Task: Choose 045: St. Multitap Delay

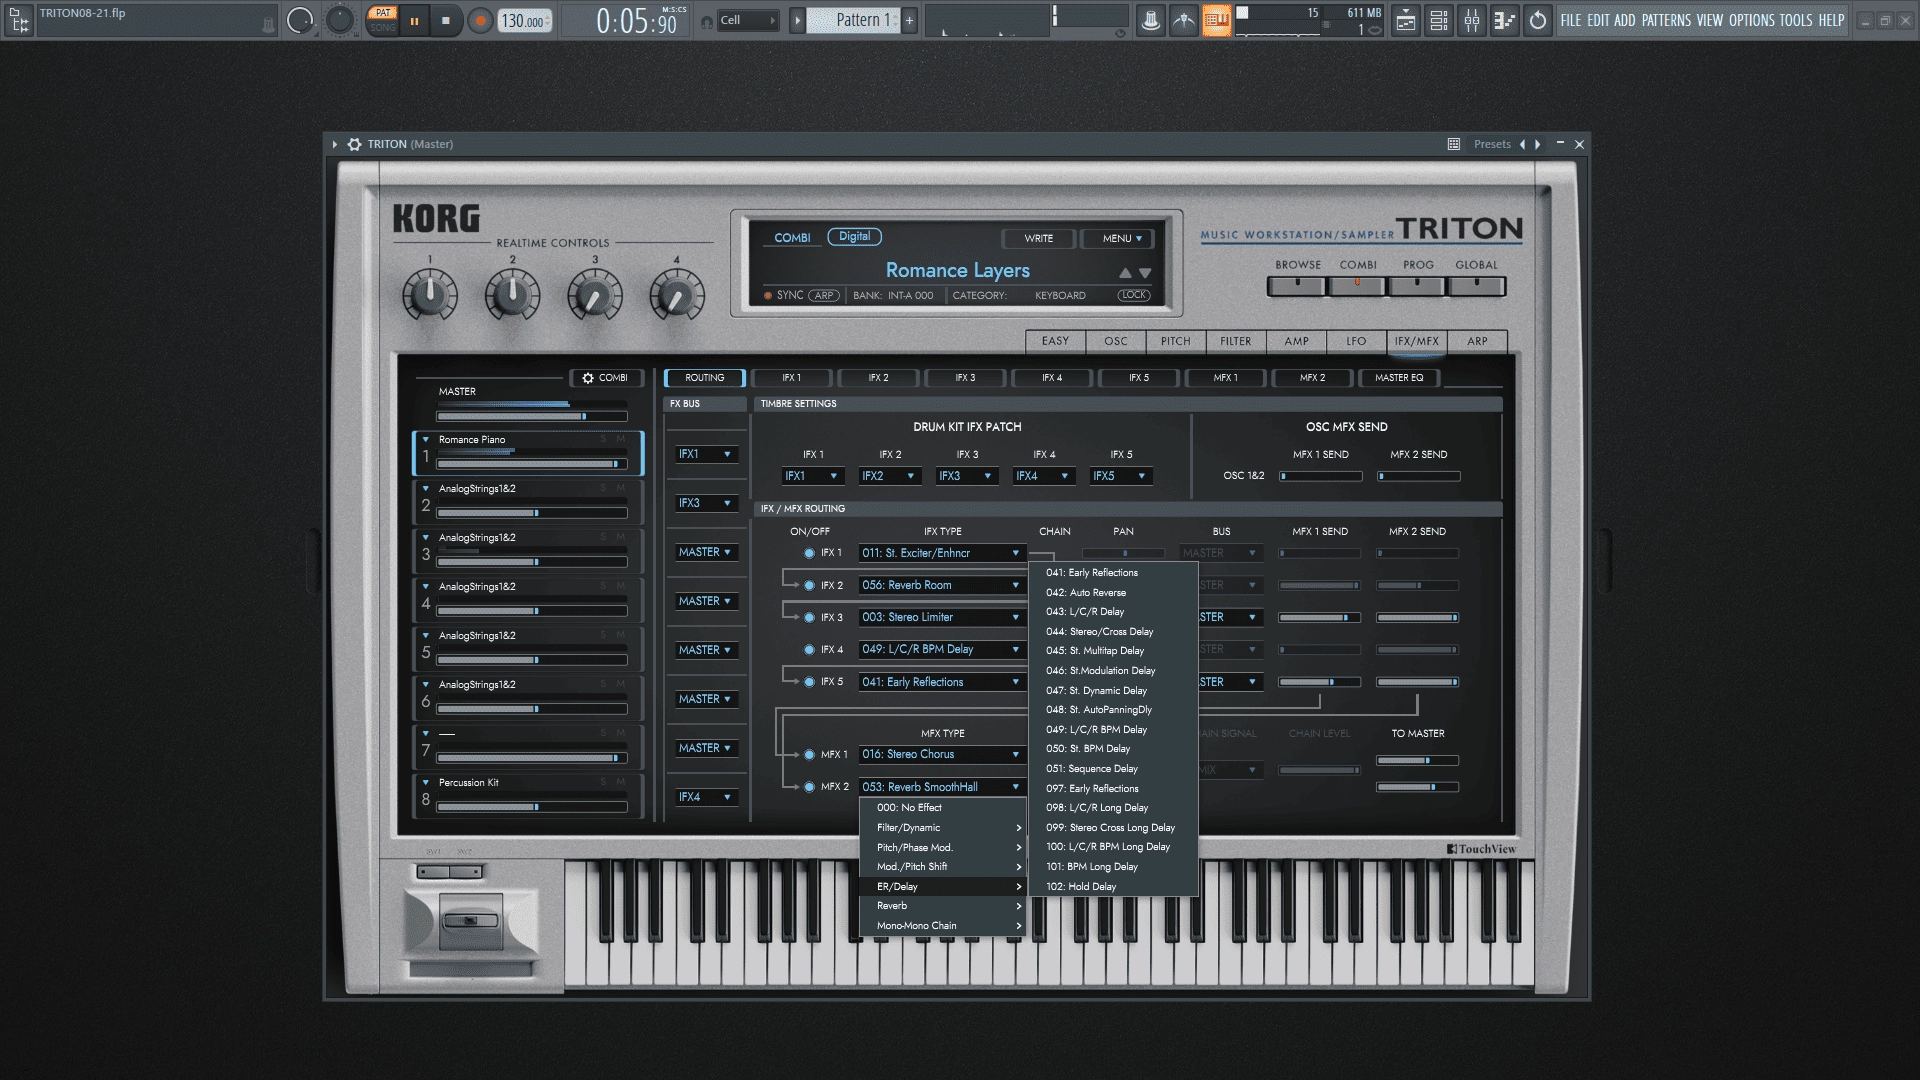Action: [1113, 651]
